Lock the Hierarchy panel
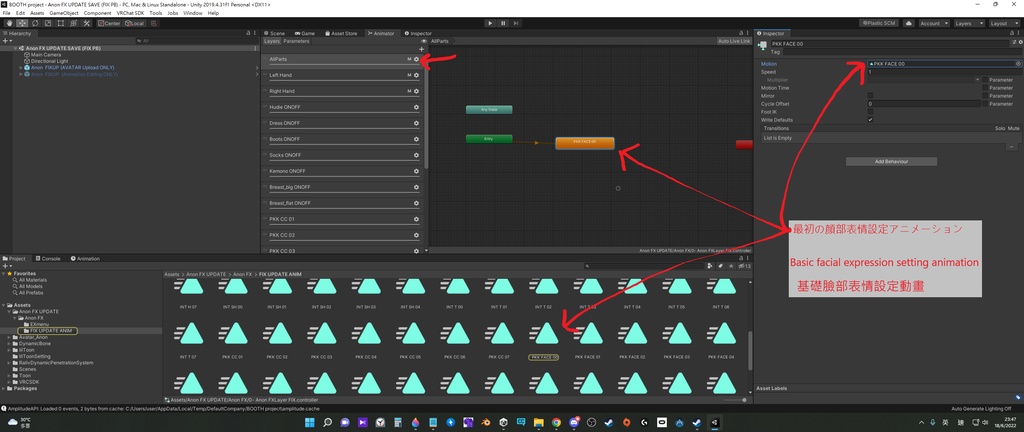This screenshot has height=432, width=1024. [248, 33]
